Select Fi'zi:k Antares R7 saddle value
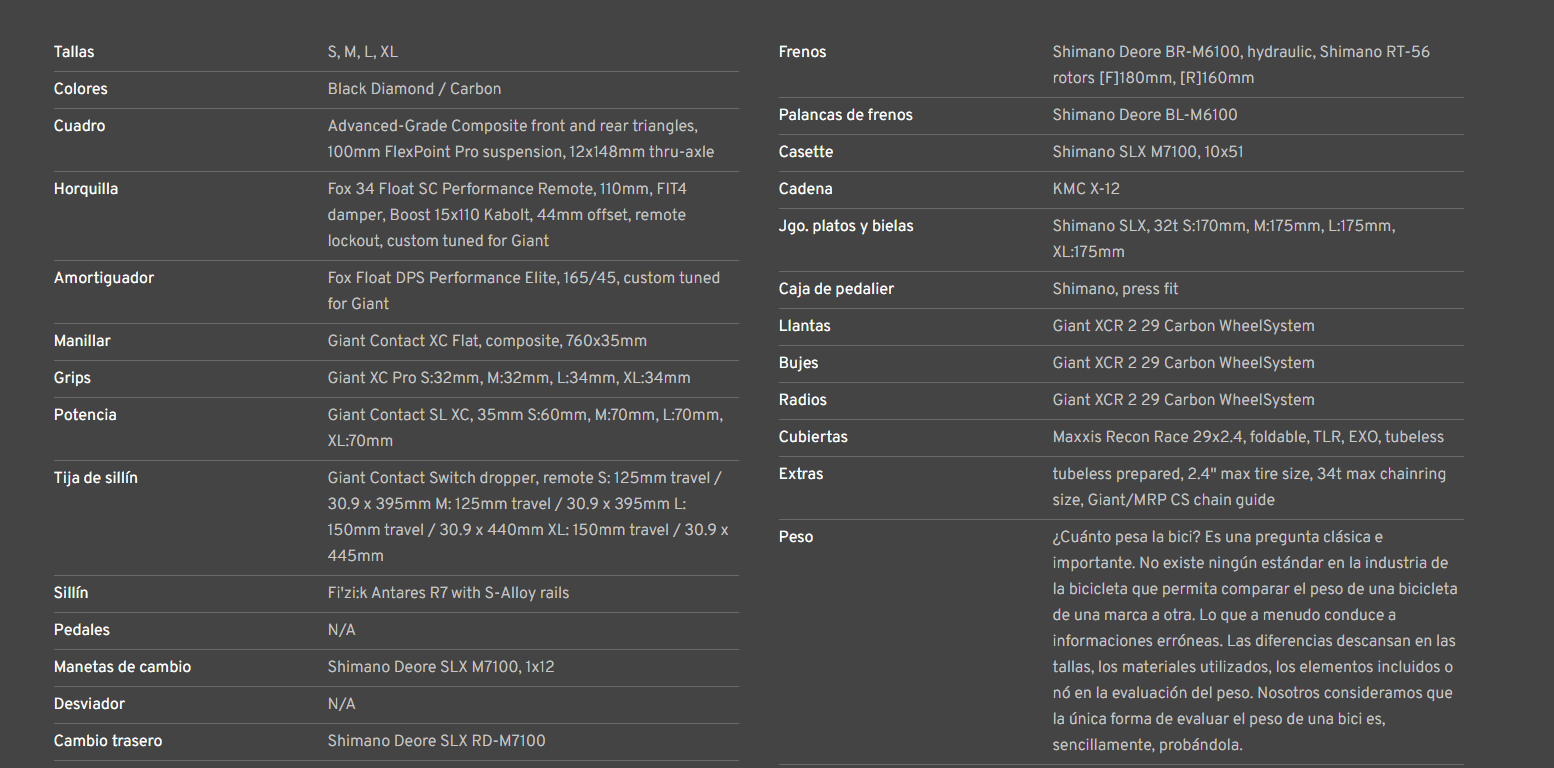The image size is (1554, 768). pyautogui.click(x=448, y=593)
